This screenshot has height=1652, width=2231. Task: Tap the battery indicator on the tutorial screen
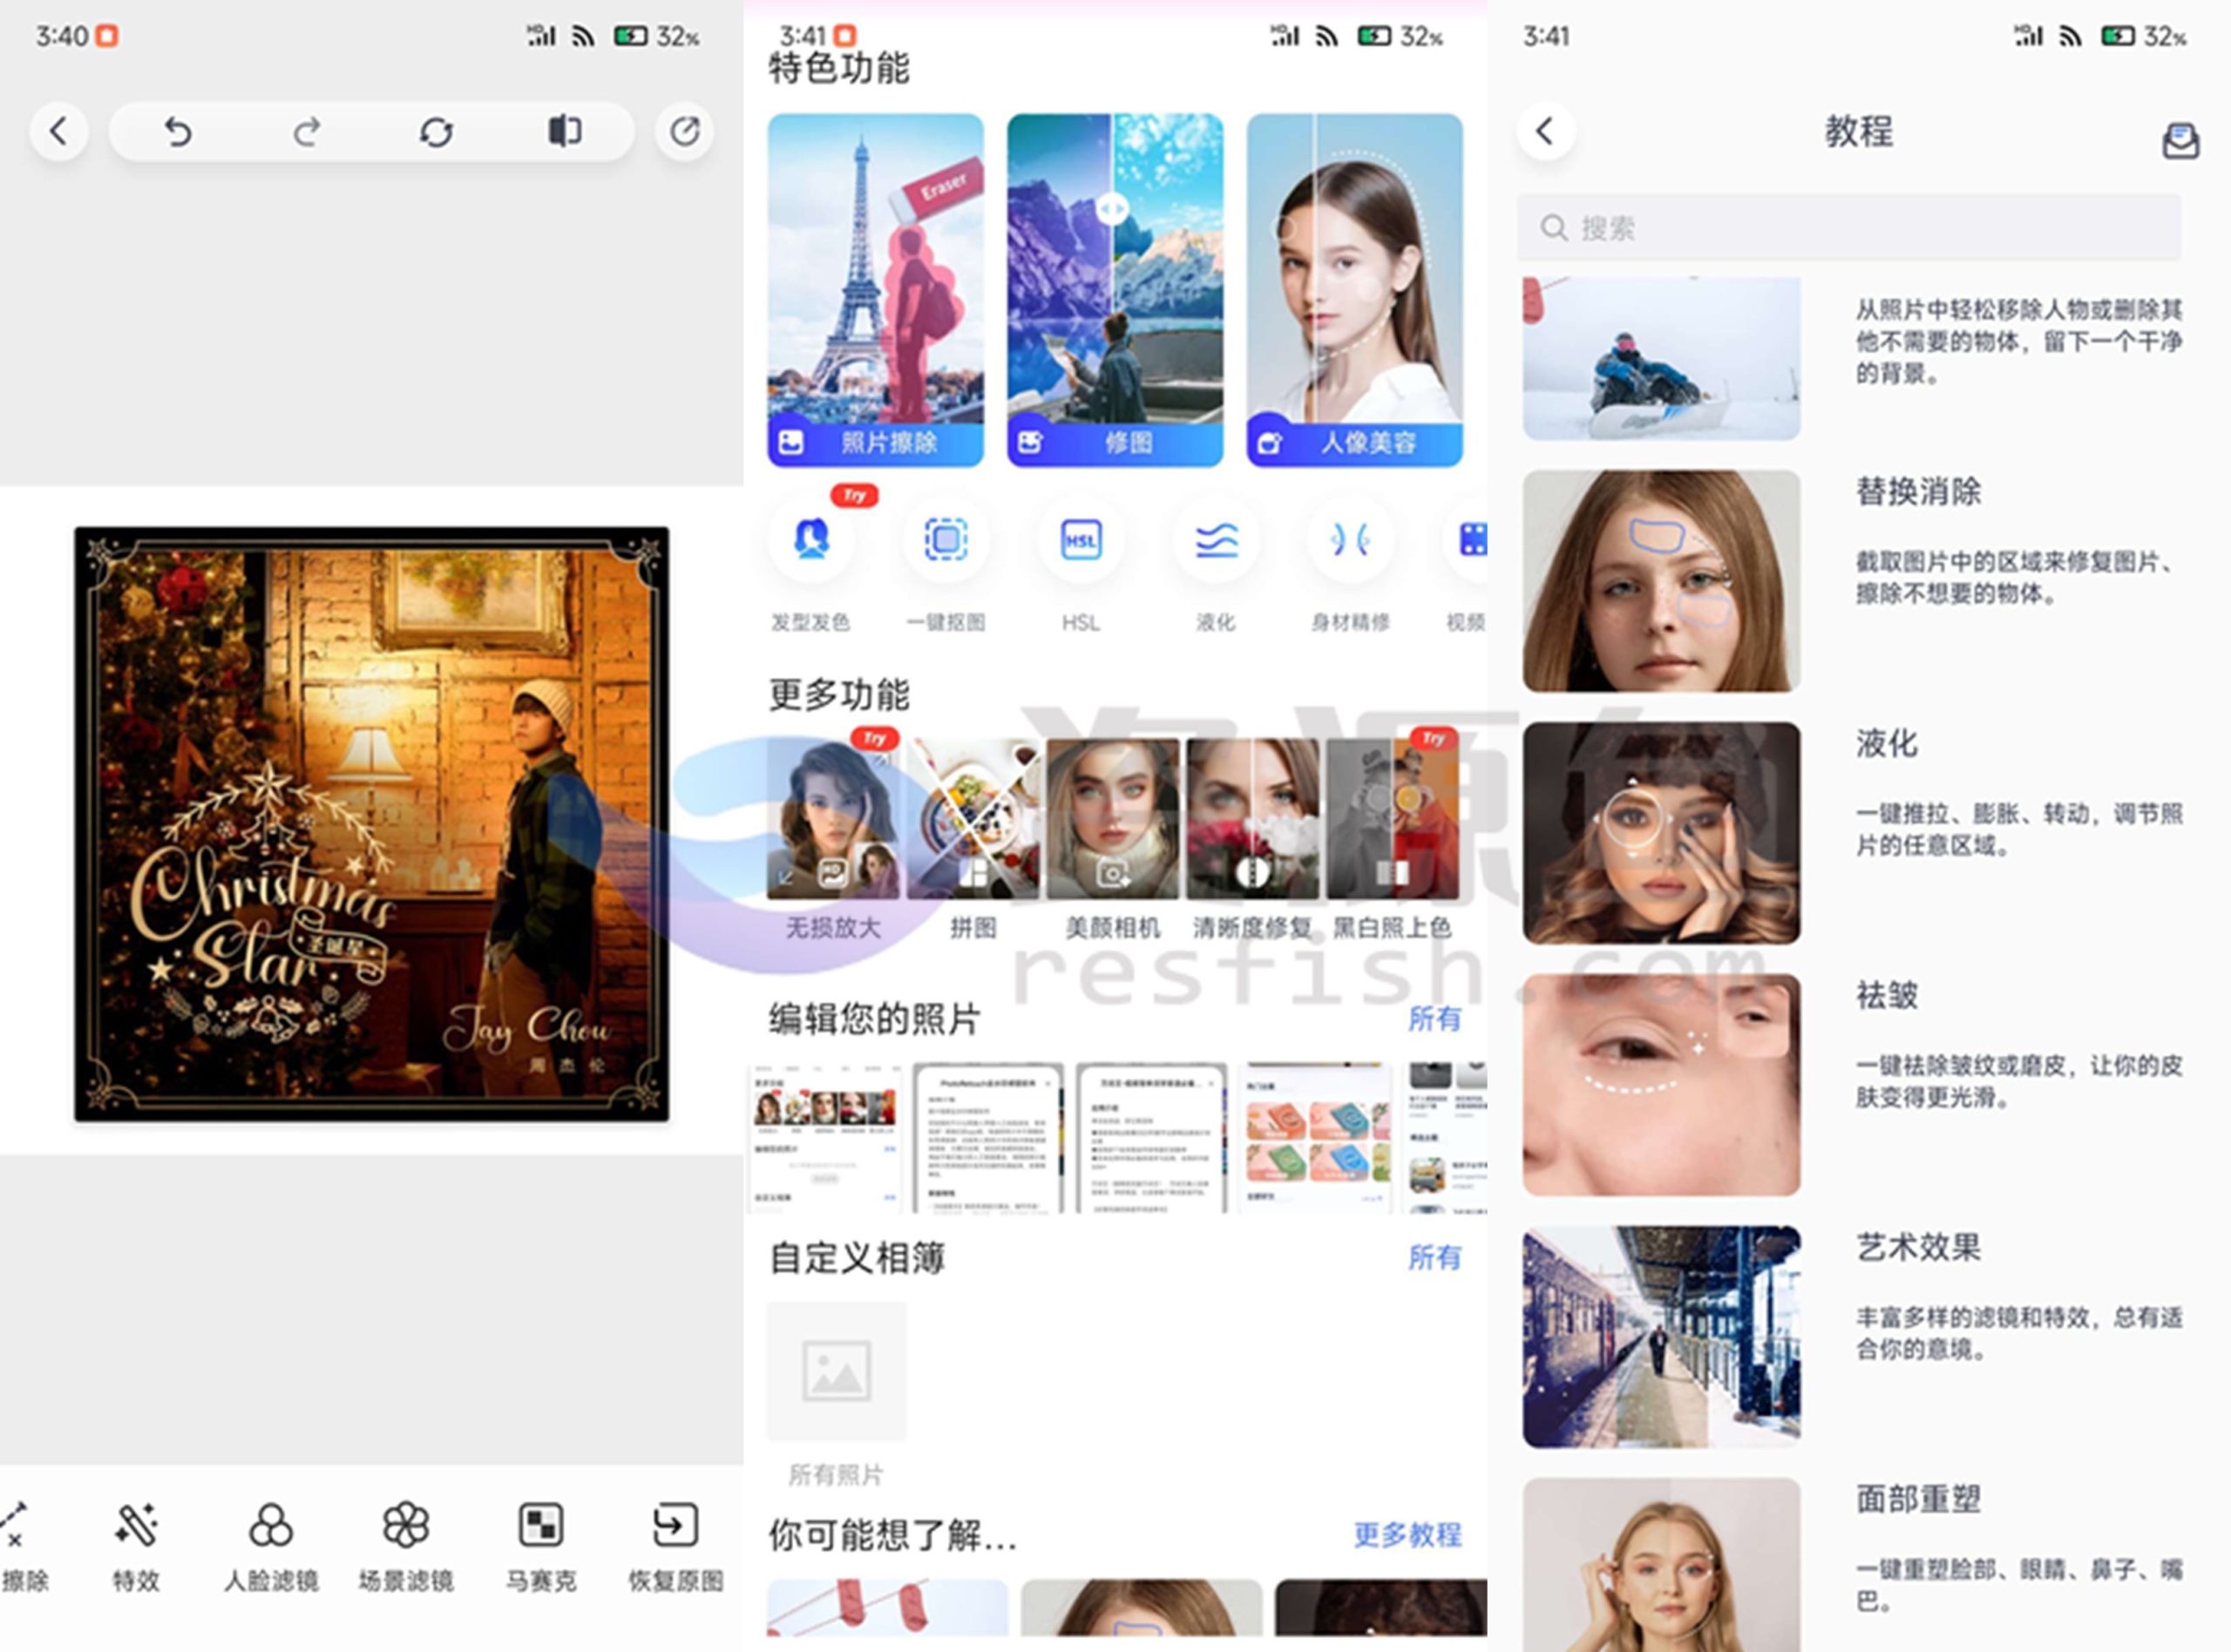point(2117,37)
